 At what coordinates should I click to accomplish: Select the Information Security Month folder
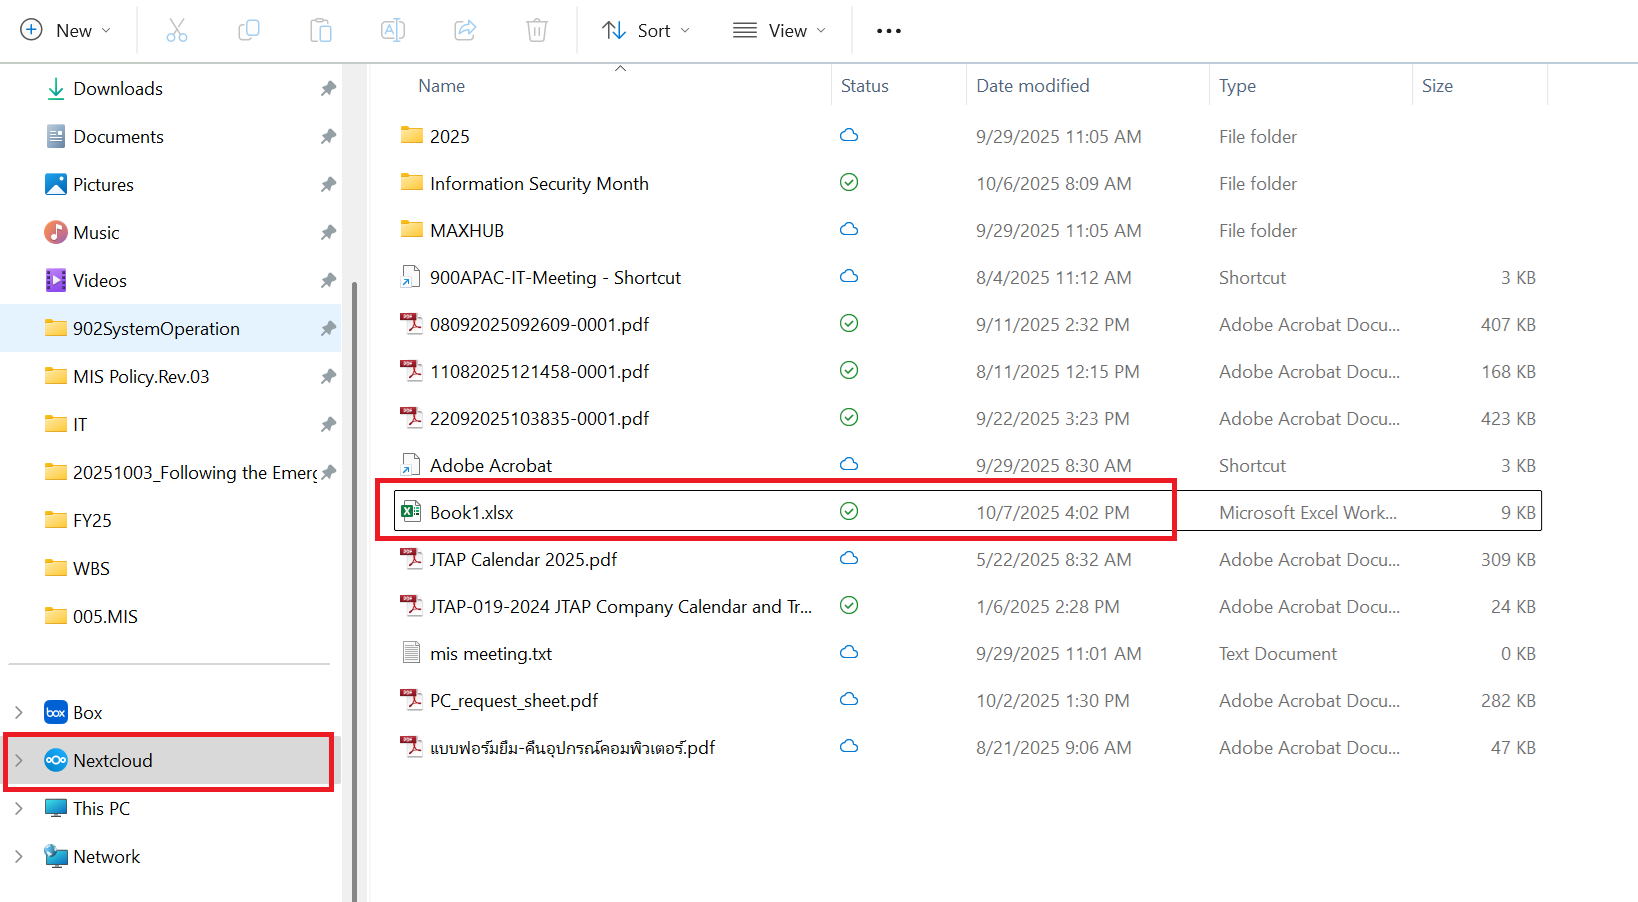(539, 184)
